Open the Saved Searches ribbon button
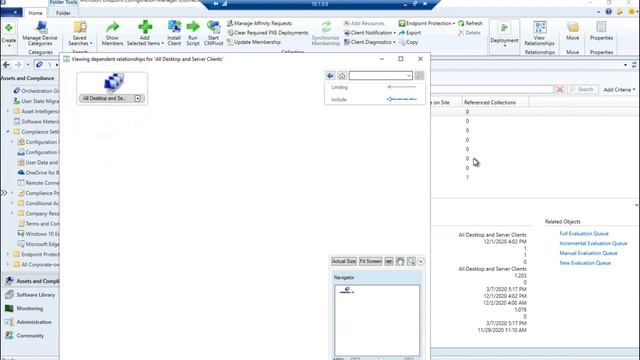This screenshot has height=360, width=640. click(80, 33)
